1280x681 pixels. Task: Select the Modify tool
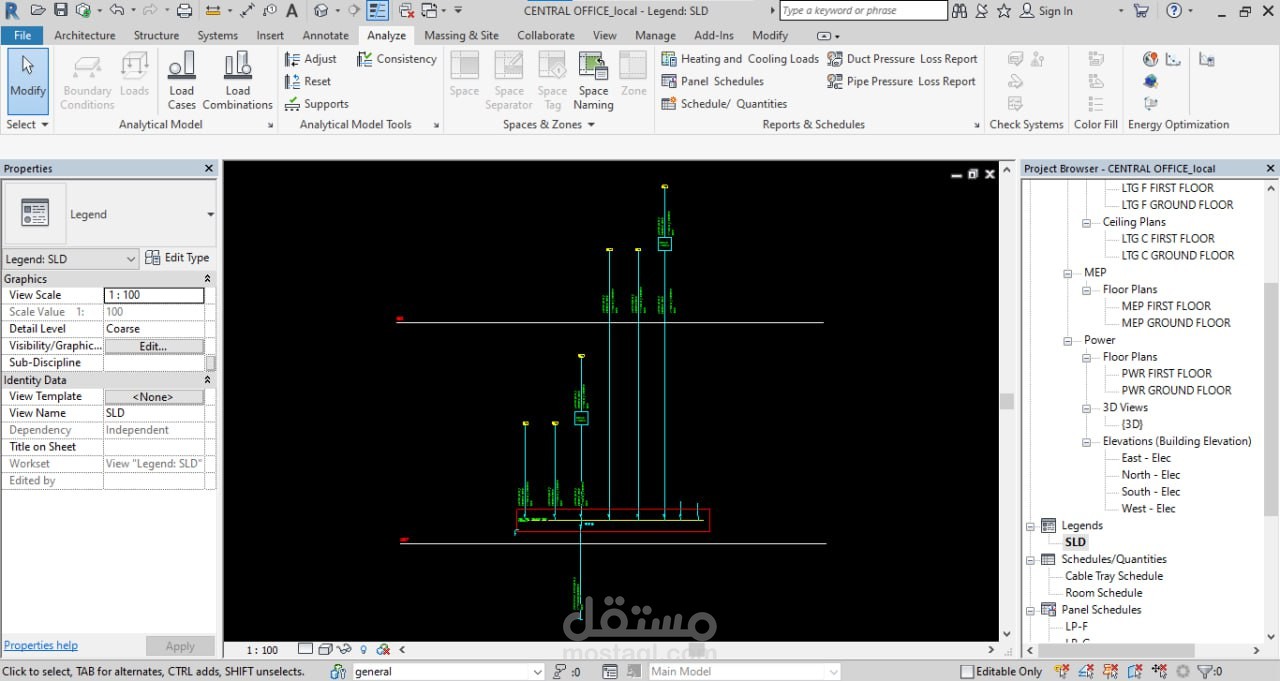tap(27, 80)
